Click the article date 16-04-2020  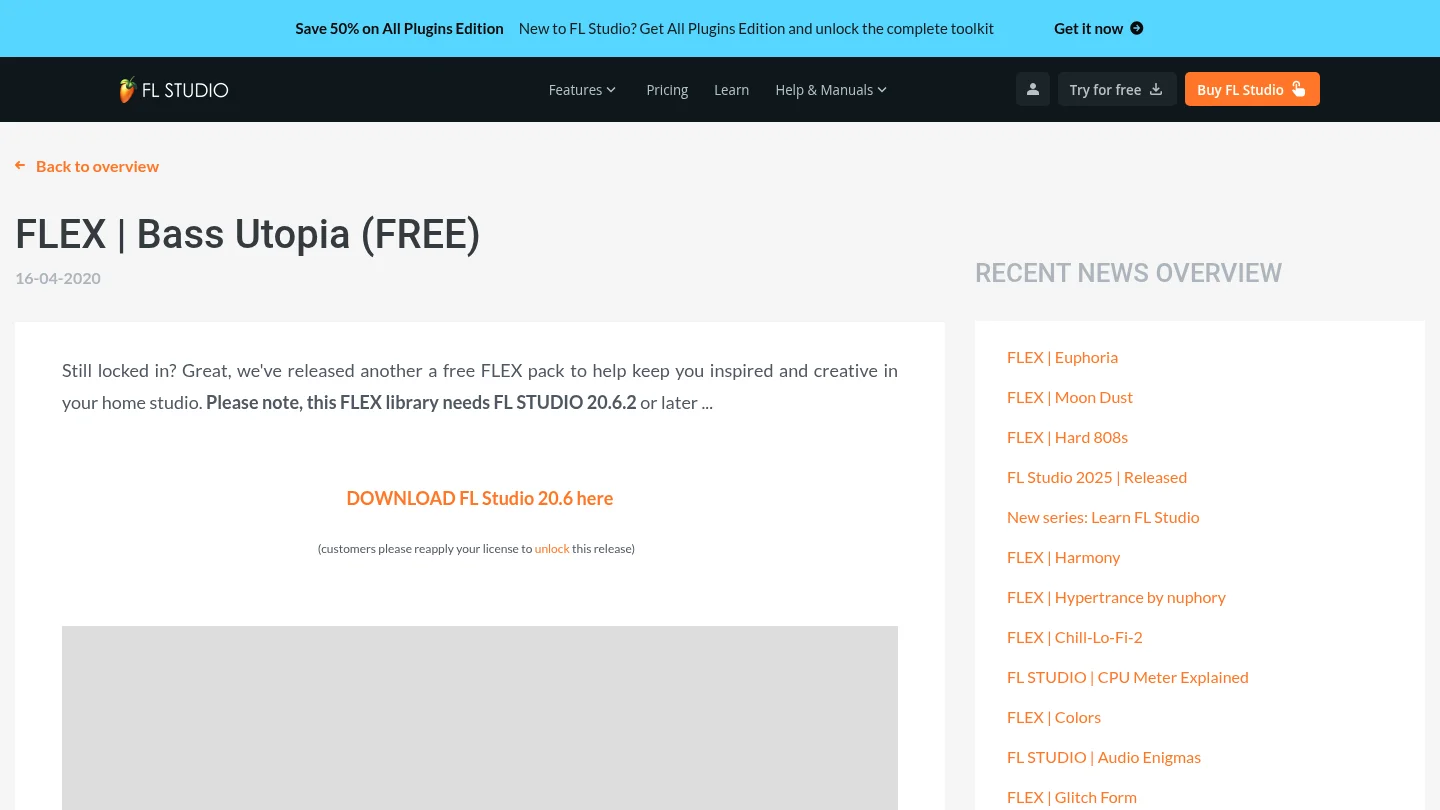tap(58, 278)
